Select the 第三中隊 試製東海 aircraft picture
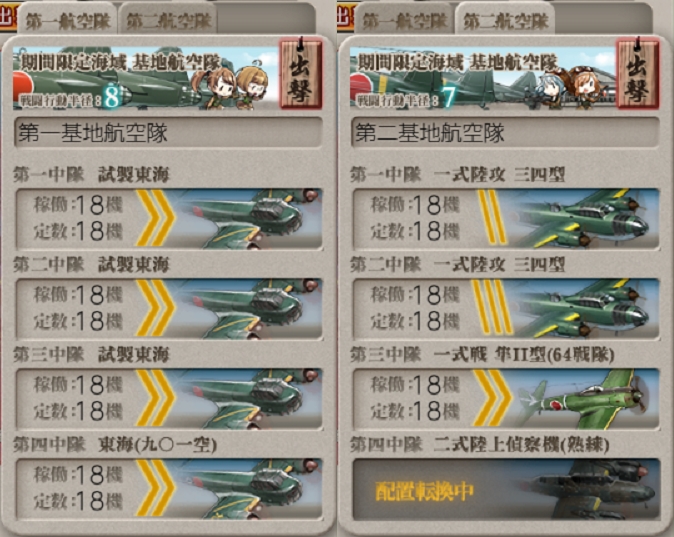This screenshot has height=537, width=674. [247, 399]
